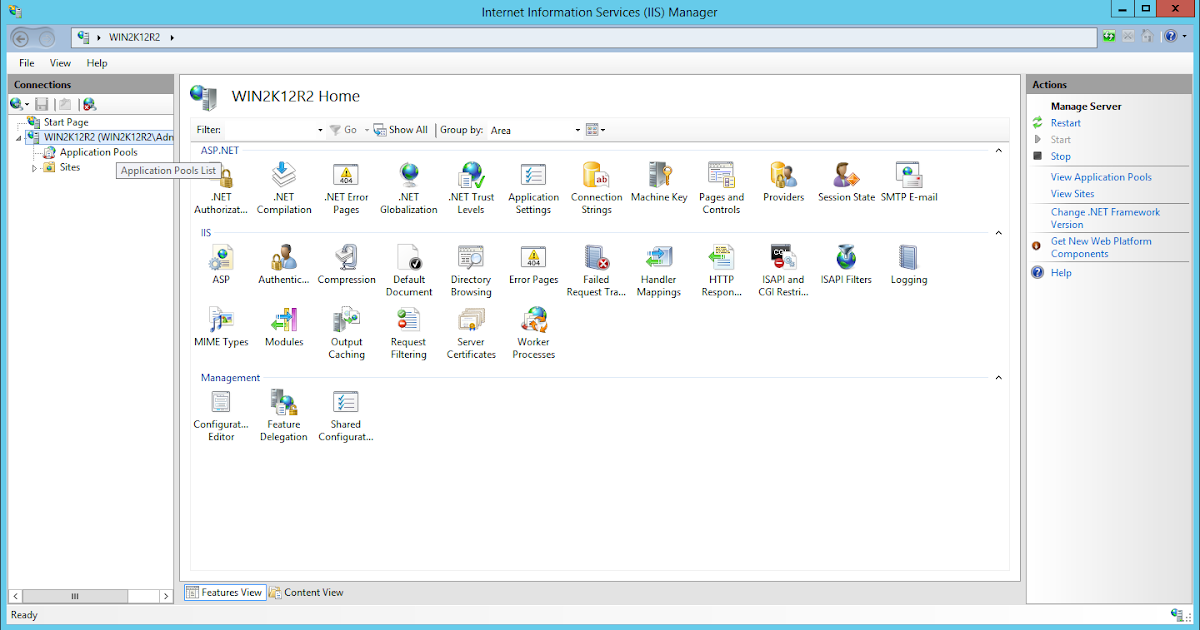
Task: Collapse the ASP.NET group
Action: pos(997,150)
